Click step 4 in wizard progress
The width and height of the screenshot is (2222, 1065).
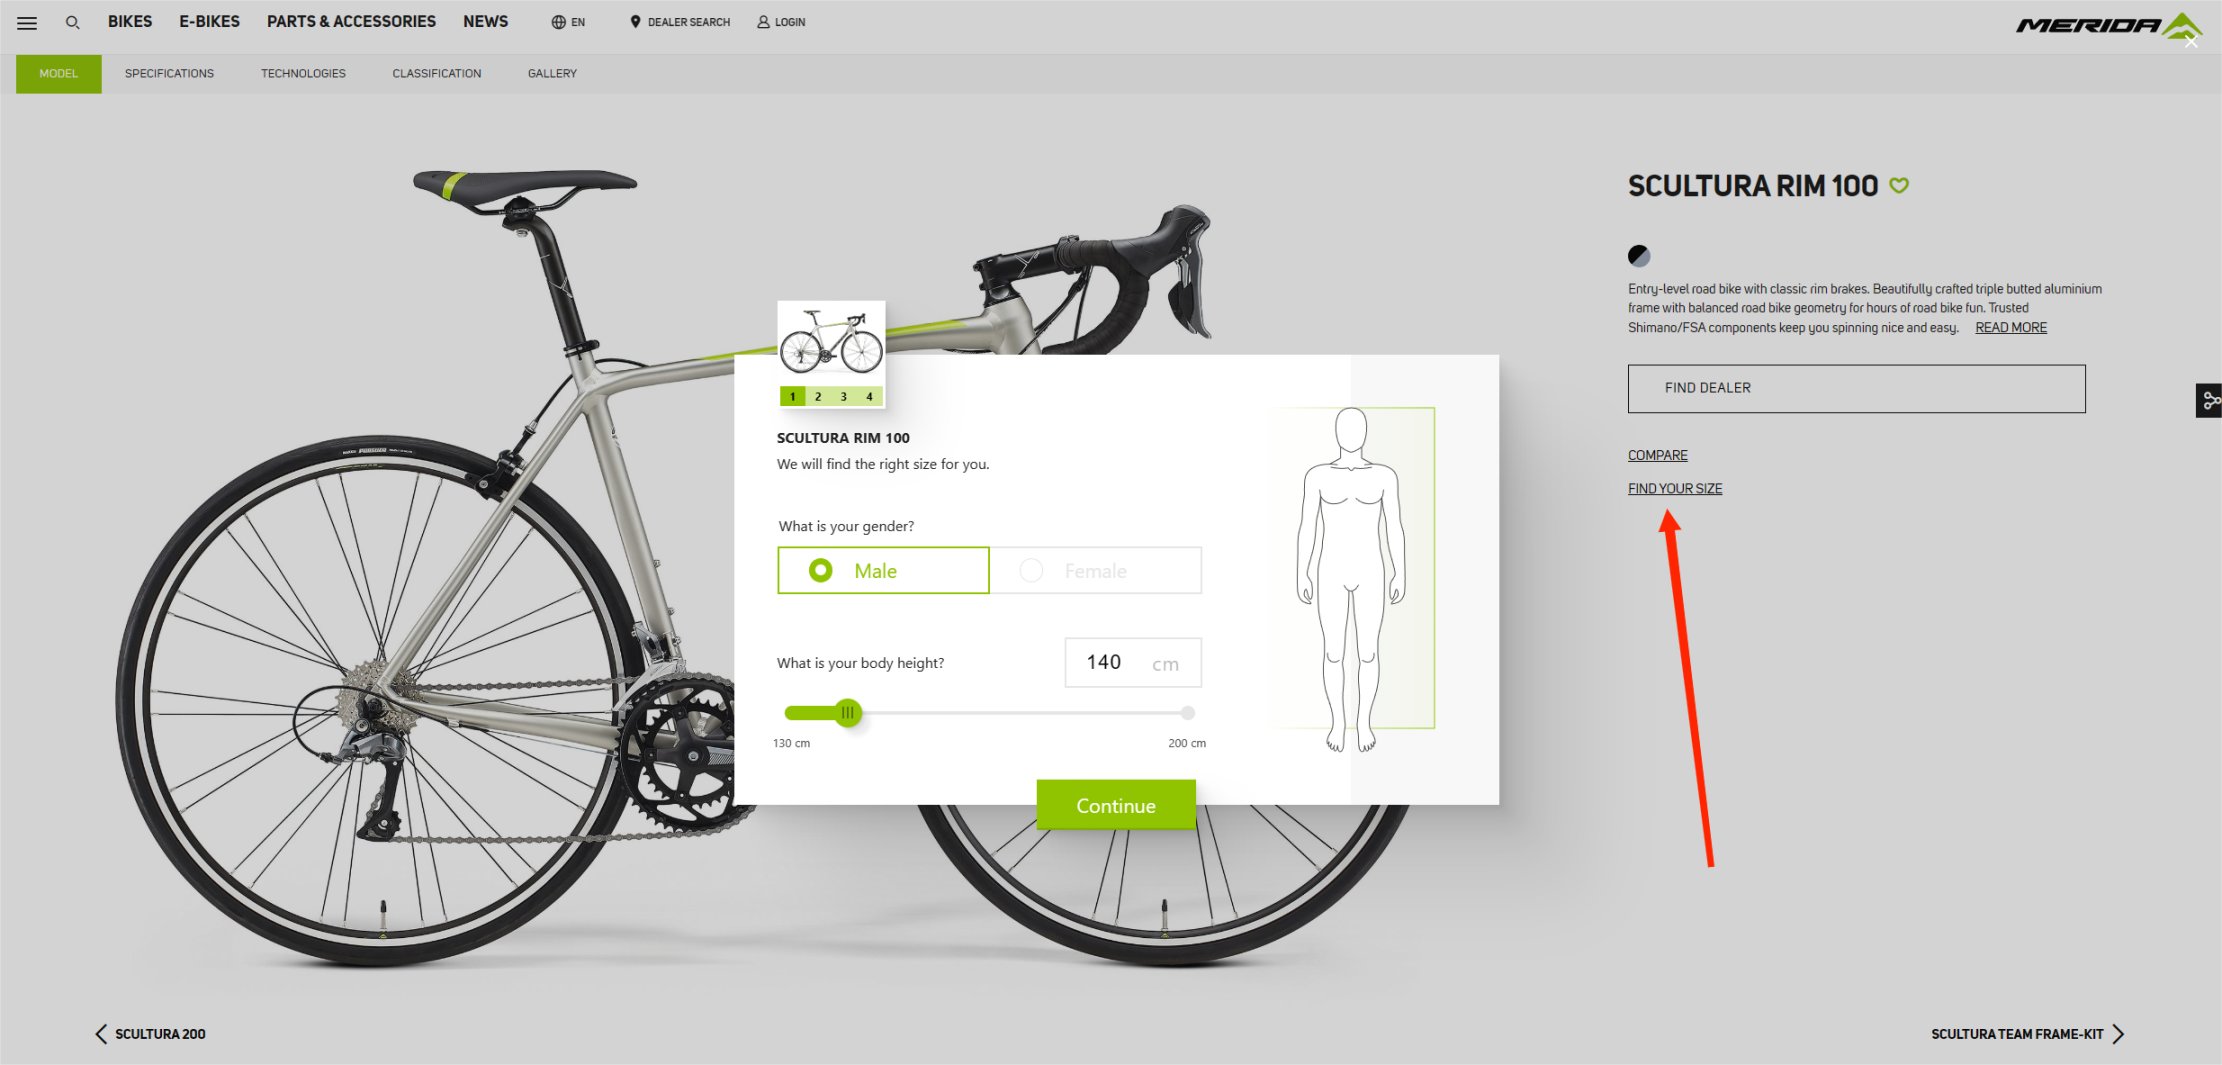(x=869, y=396)
